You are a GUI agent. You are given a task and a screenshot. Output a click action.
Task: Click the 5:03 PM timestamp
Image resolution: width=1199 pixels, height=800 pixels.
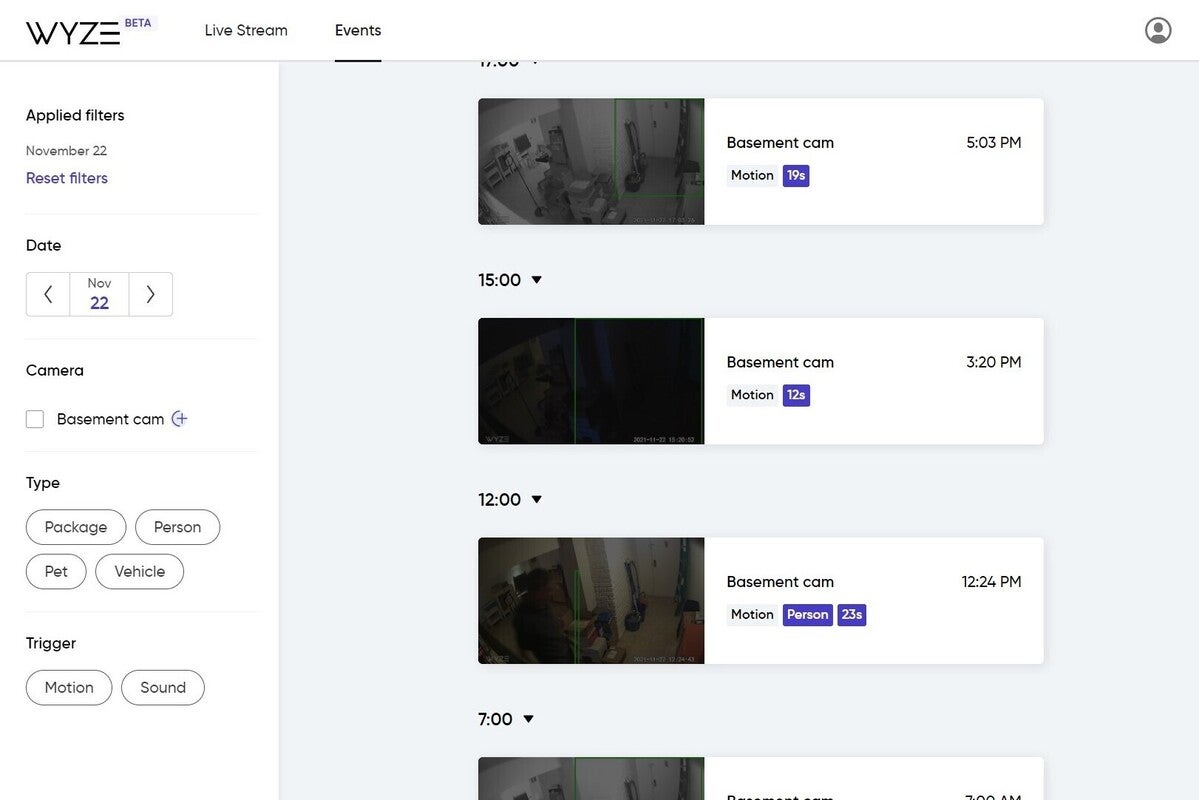pos(993,143)
